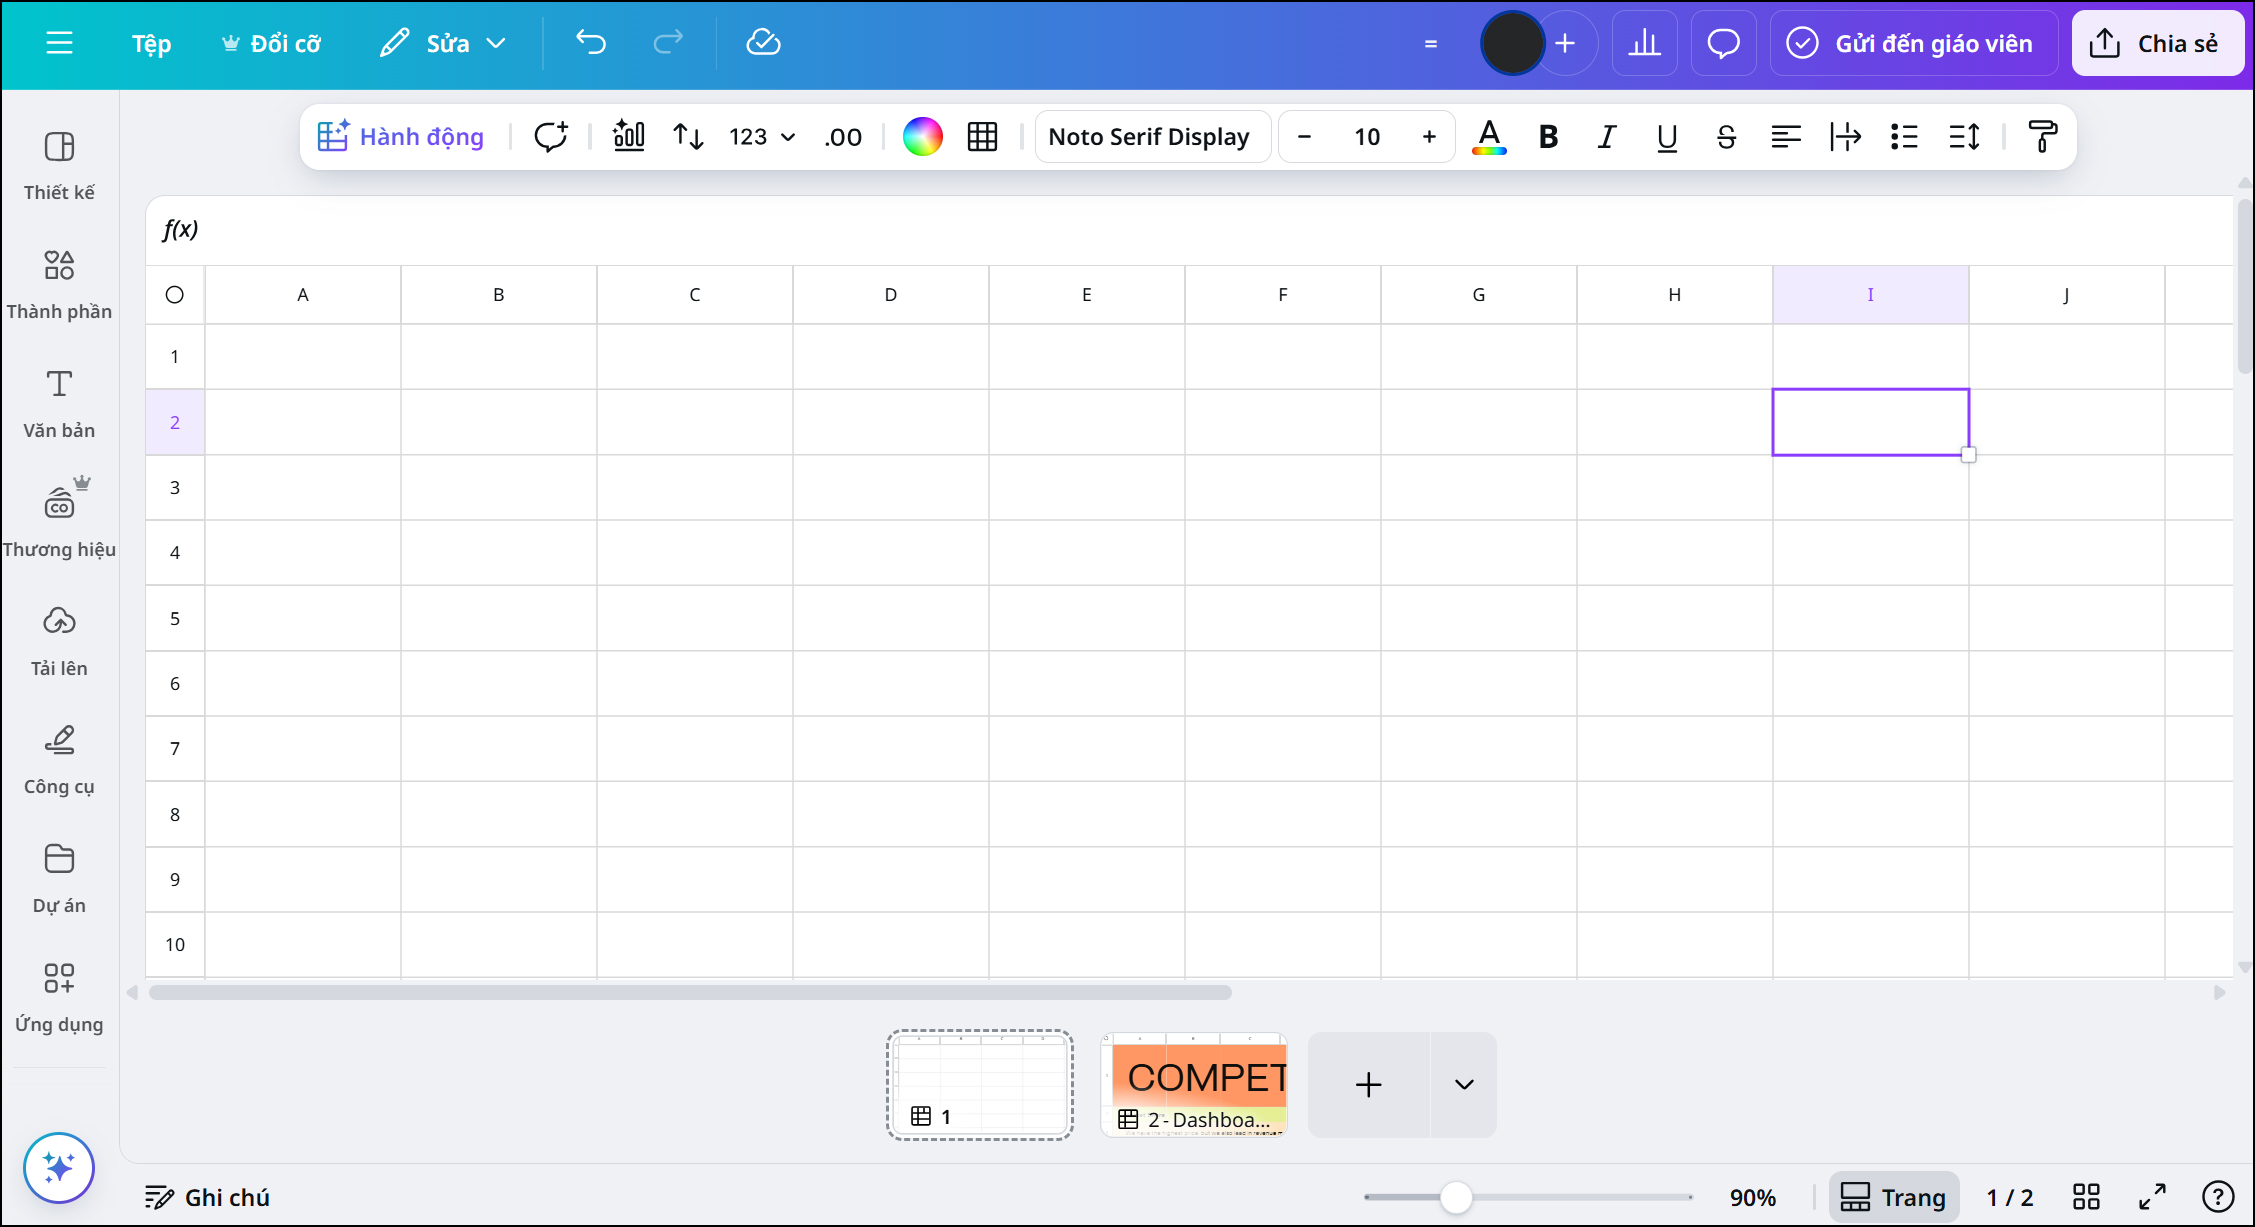Select the sheet 1 thumbnail
Screen dimensions: 2255x1227
click(980, 1085)
